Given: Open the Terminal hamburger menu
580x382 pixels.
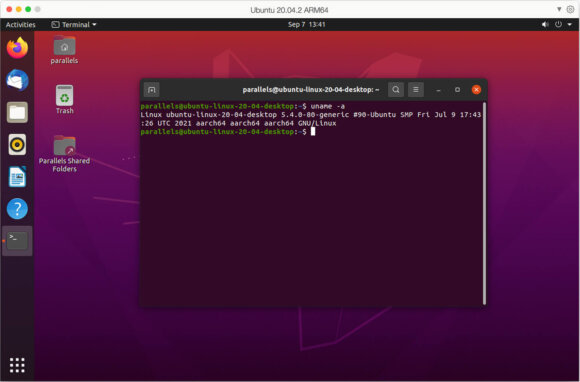Looking at the screenshot, I should click(x=416, y=89).
